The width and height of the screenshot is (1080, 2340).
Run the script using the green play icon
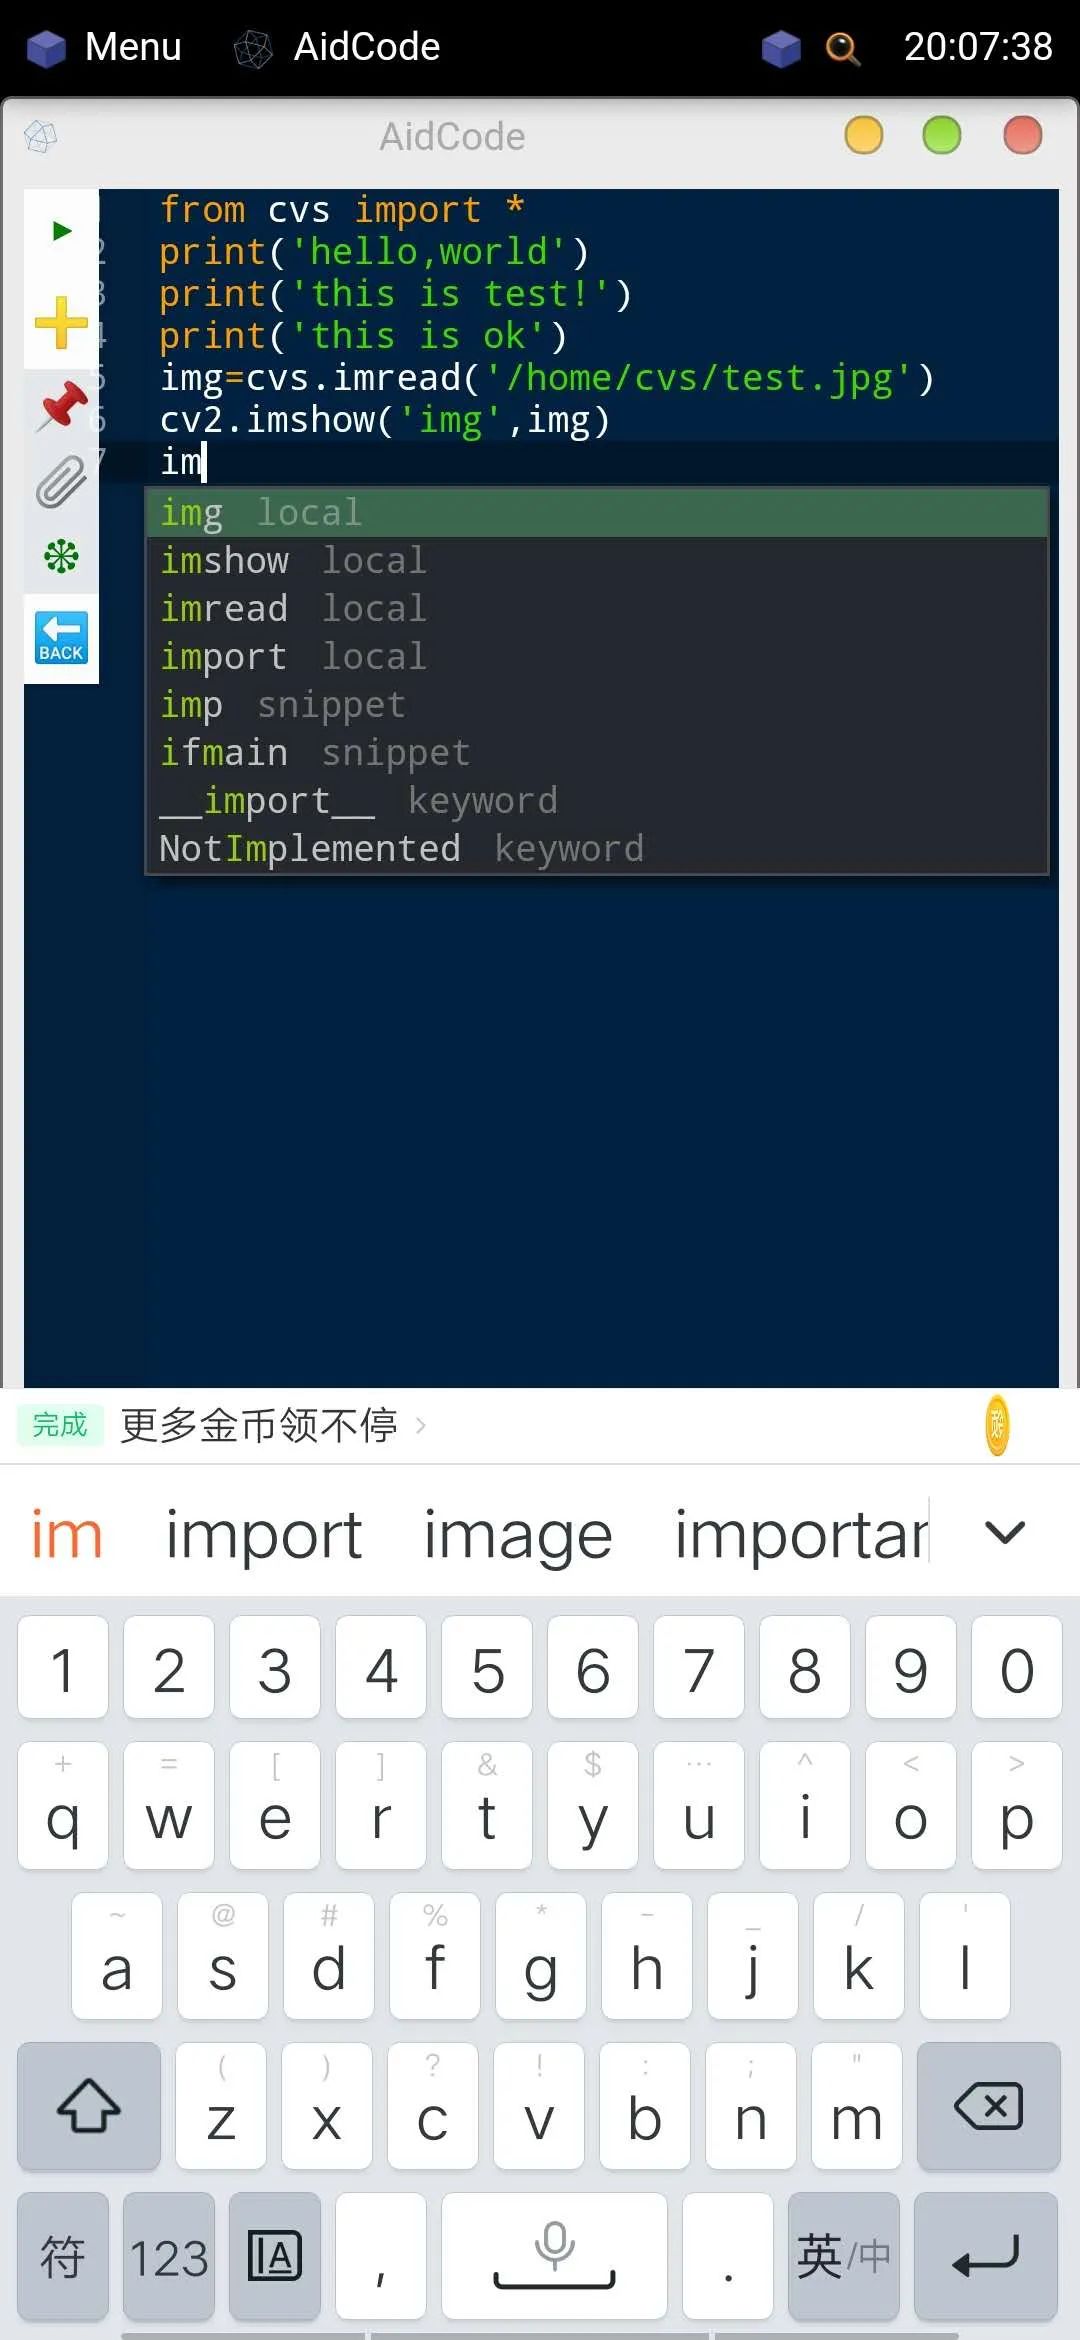[60, 230]
